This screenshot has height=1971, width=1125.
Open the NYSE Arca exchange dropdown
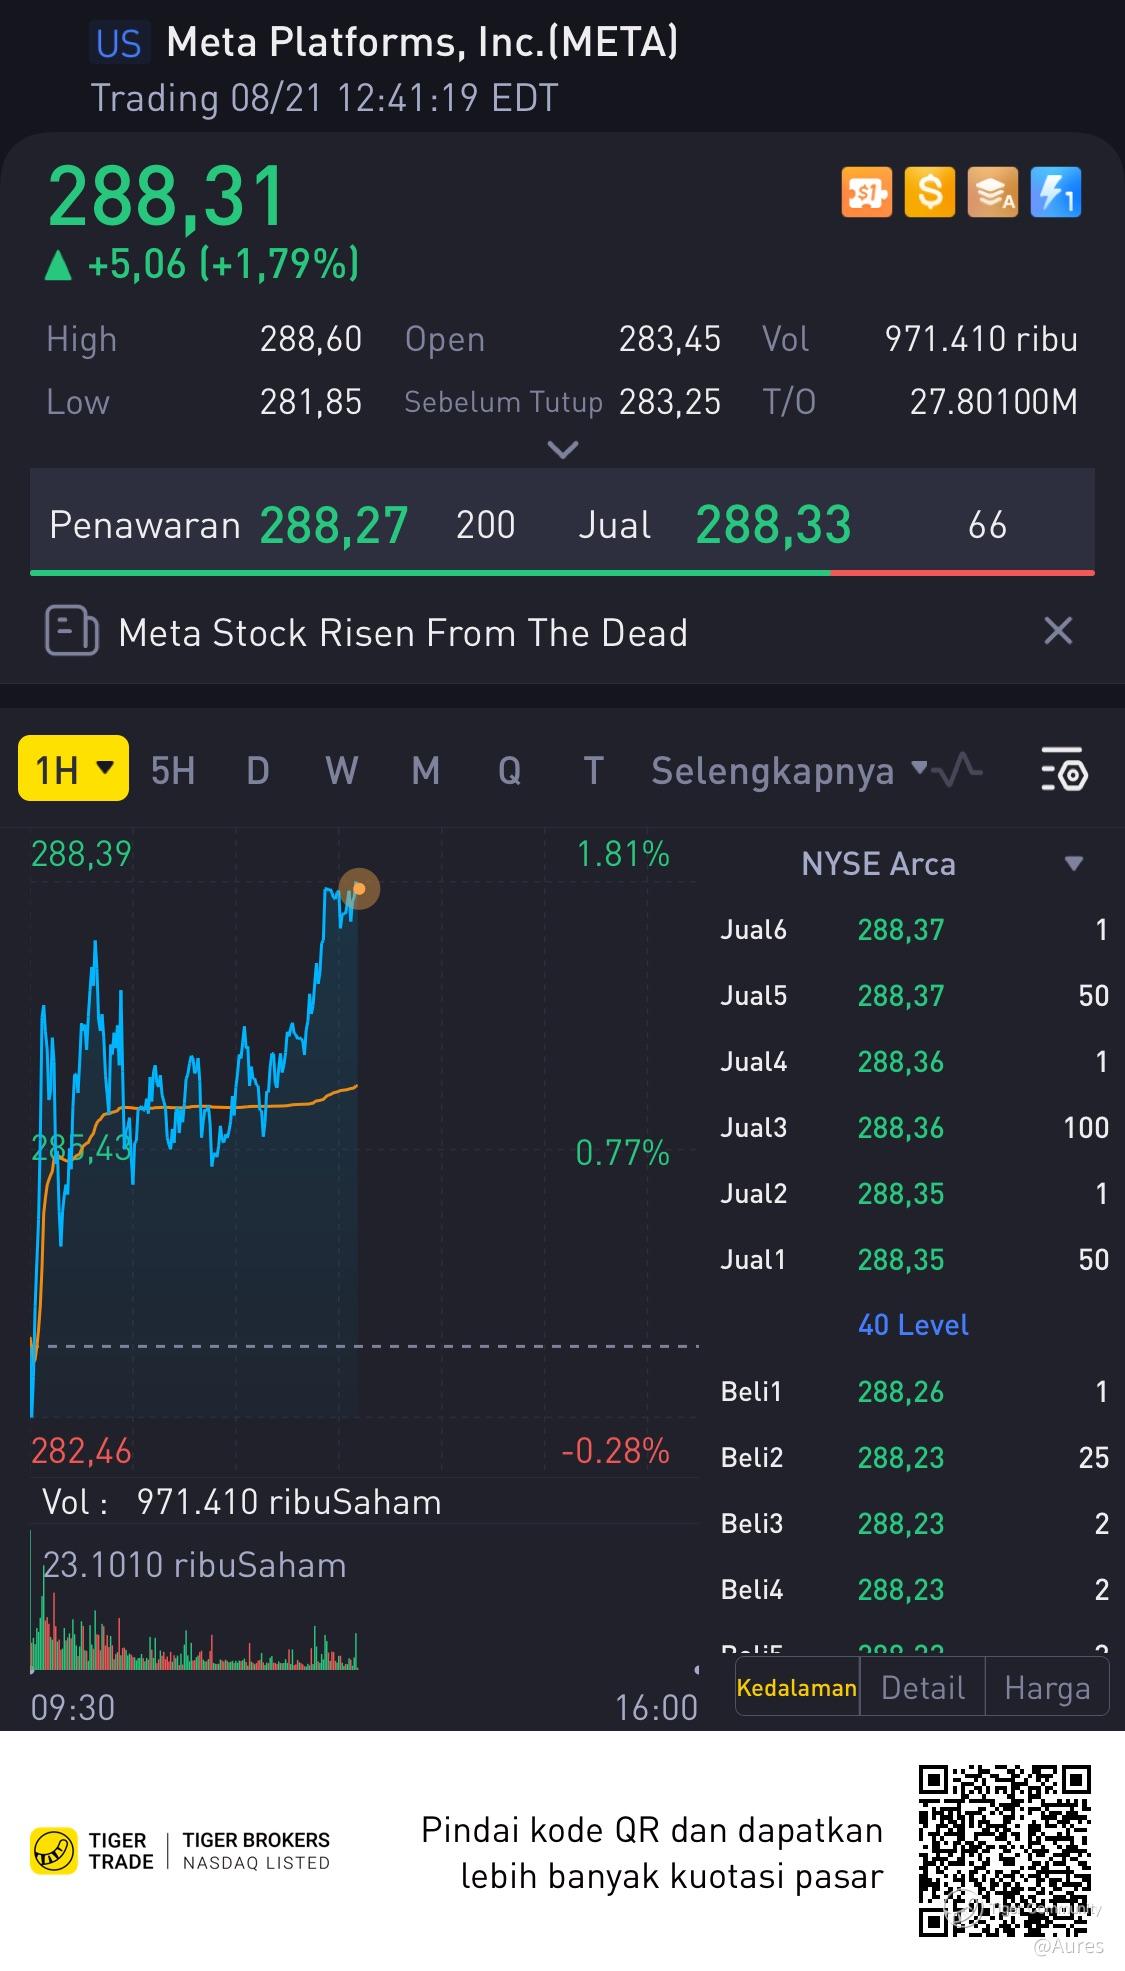[1073, 864]
